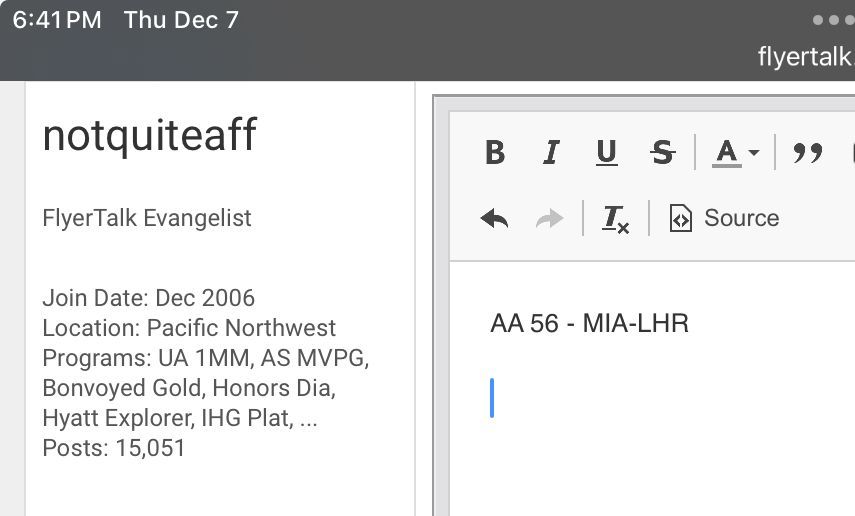Apply strikethrough formatting
The height and width of the screenshot is (516, 855).
point(663,152)
